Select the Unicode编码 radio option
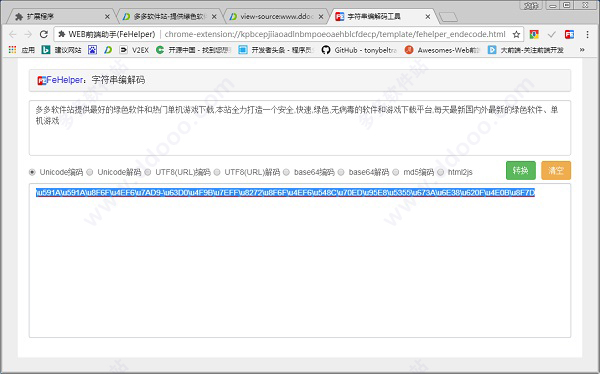 coord(32,172)
